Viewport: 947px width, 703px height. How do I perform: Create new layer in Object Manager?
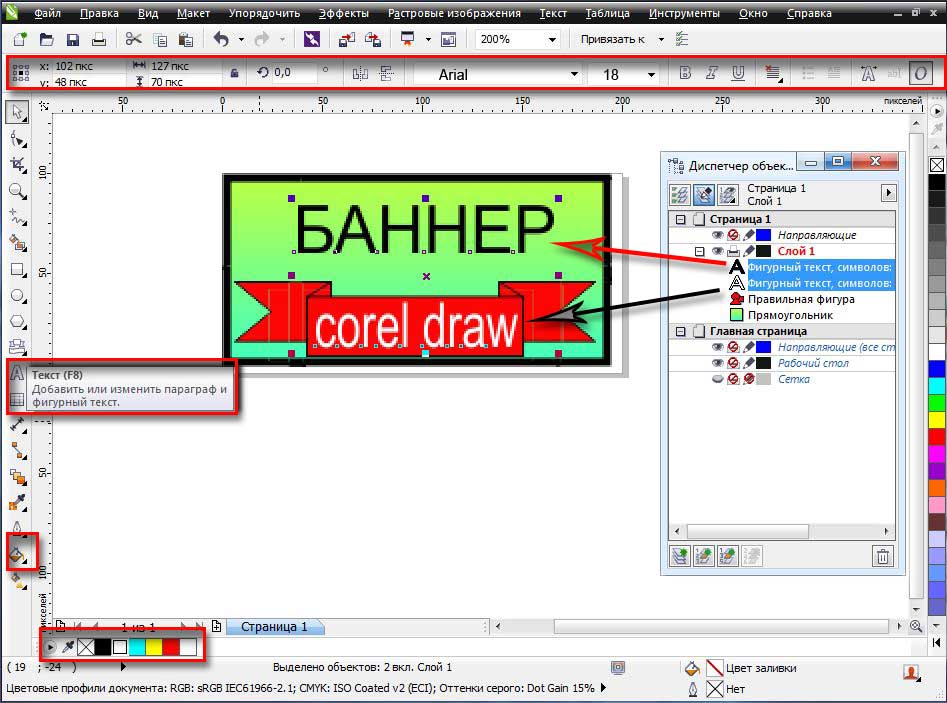680,556
